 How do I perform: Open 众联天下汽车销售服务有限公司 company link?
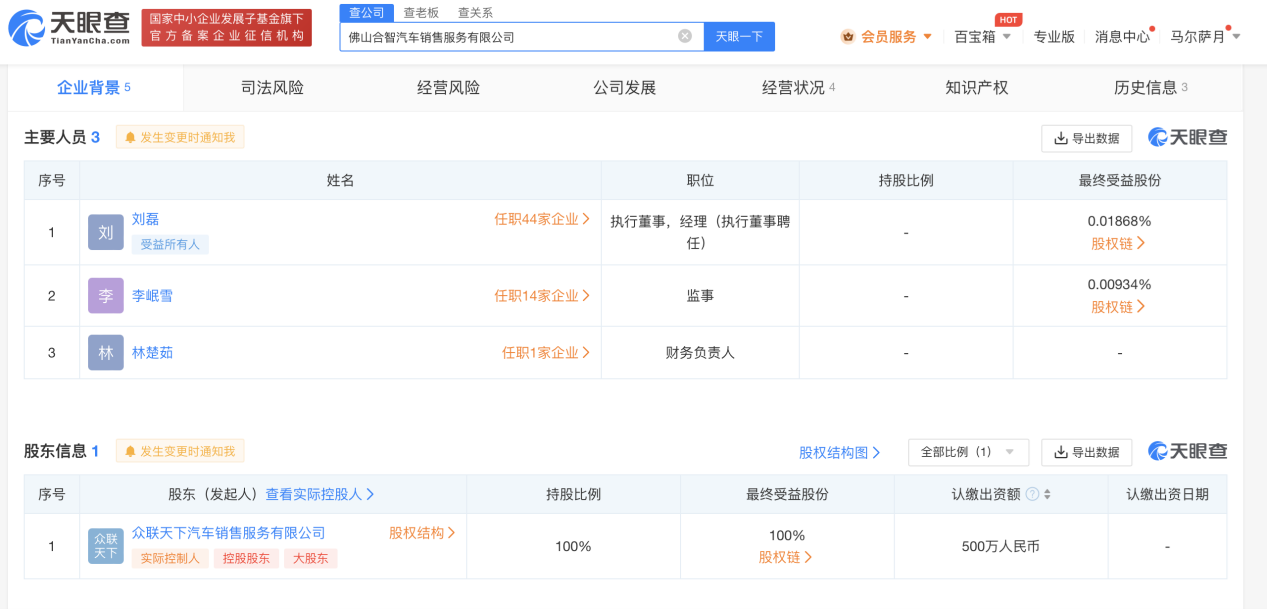pyautogui.click(x=229, y=533)
